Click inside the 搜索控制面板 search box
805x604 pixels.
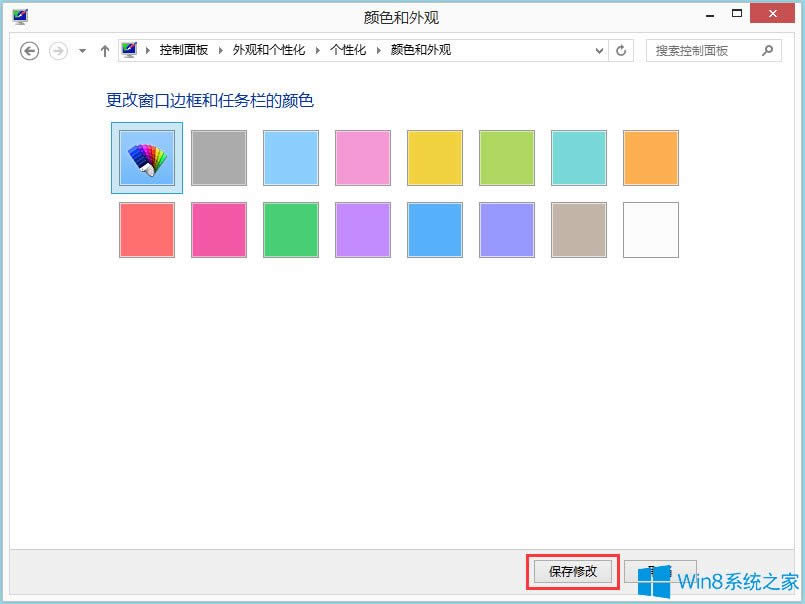(700, 50)
